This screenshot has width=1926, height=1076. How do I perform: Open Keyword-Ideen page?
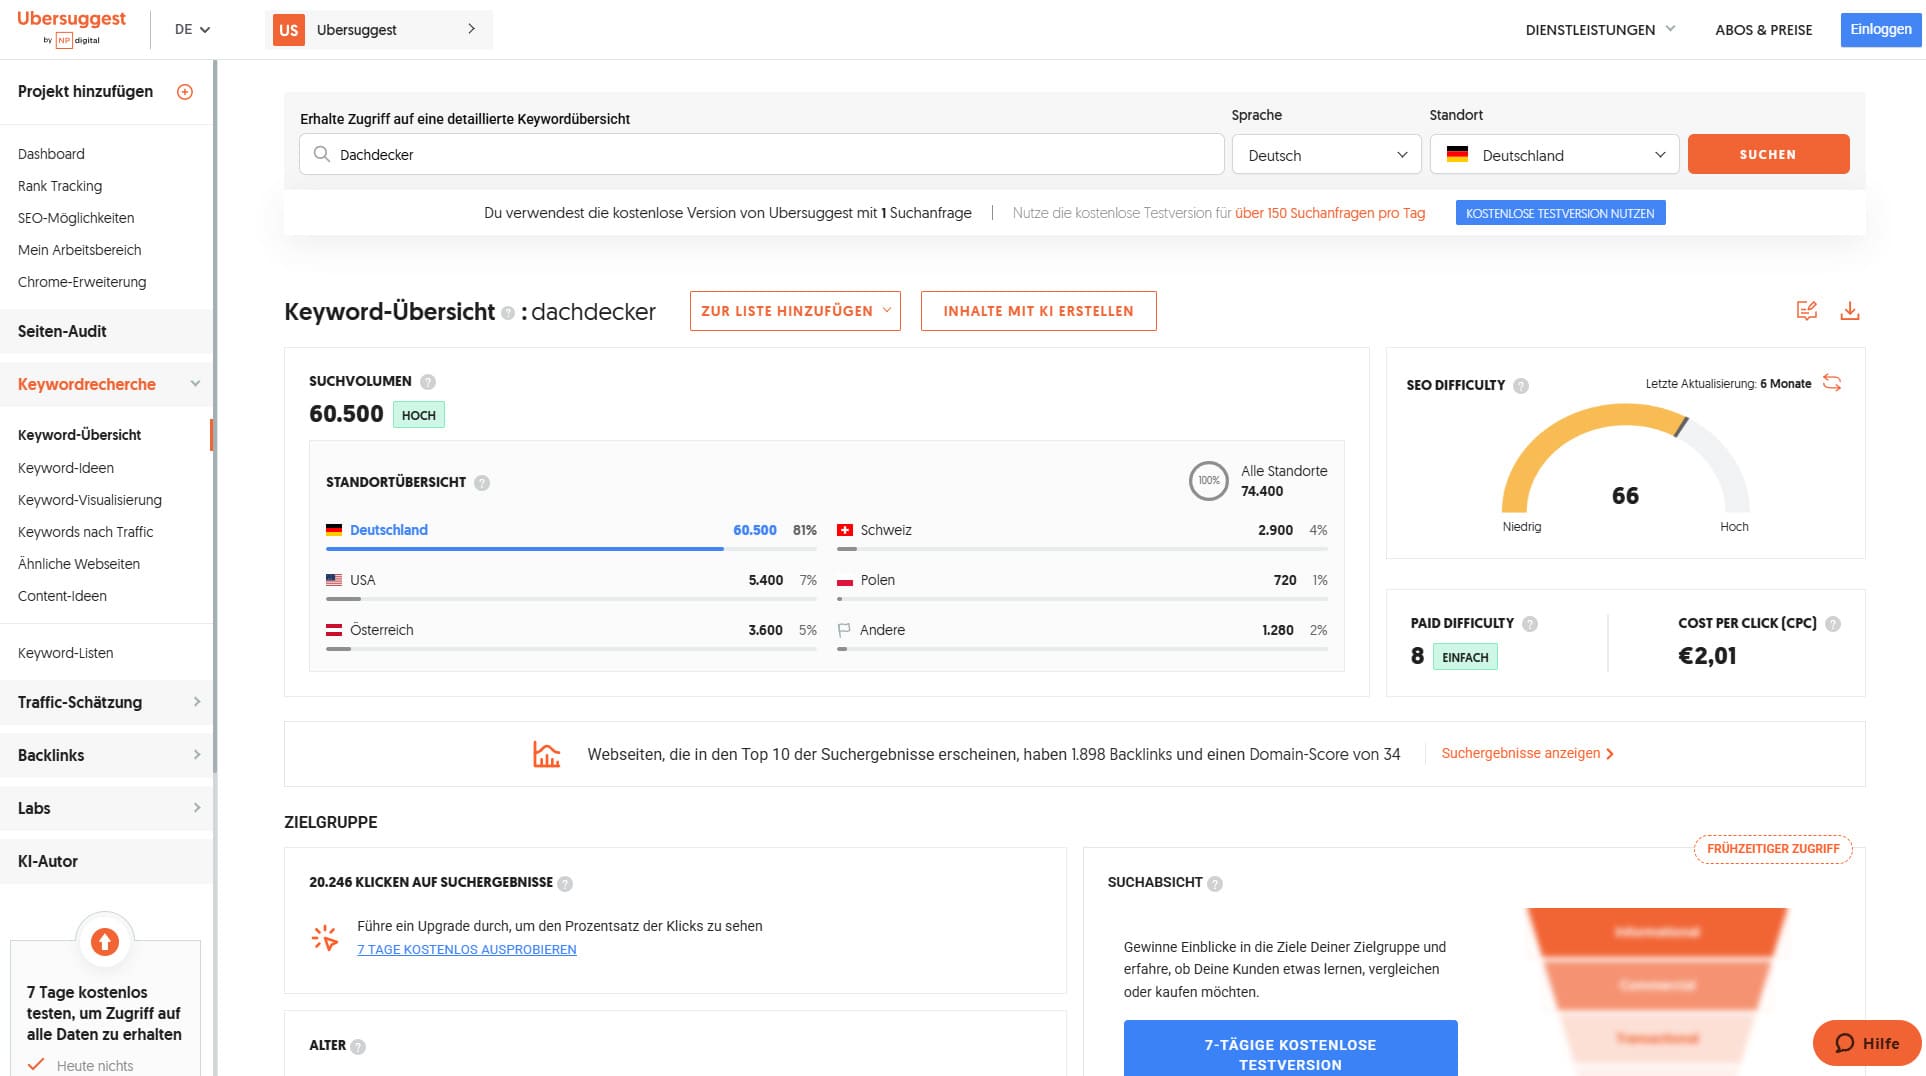(x=66, y=468)
